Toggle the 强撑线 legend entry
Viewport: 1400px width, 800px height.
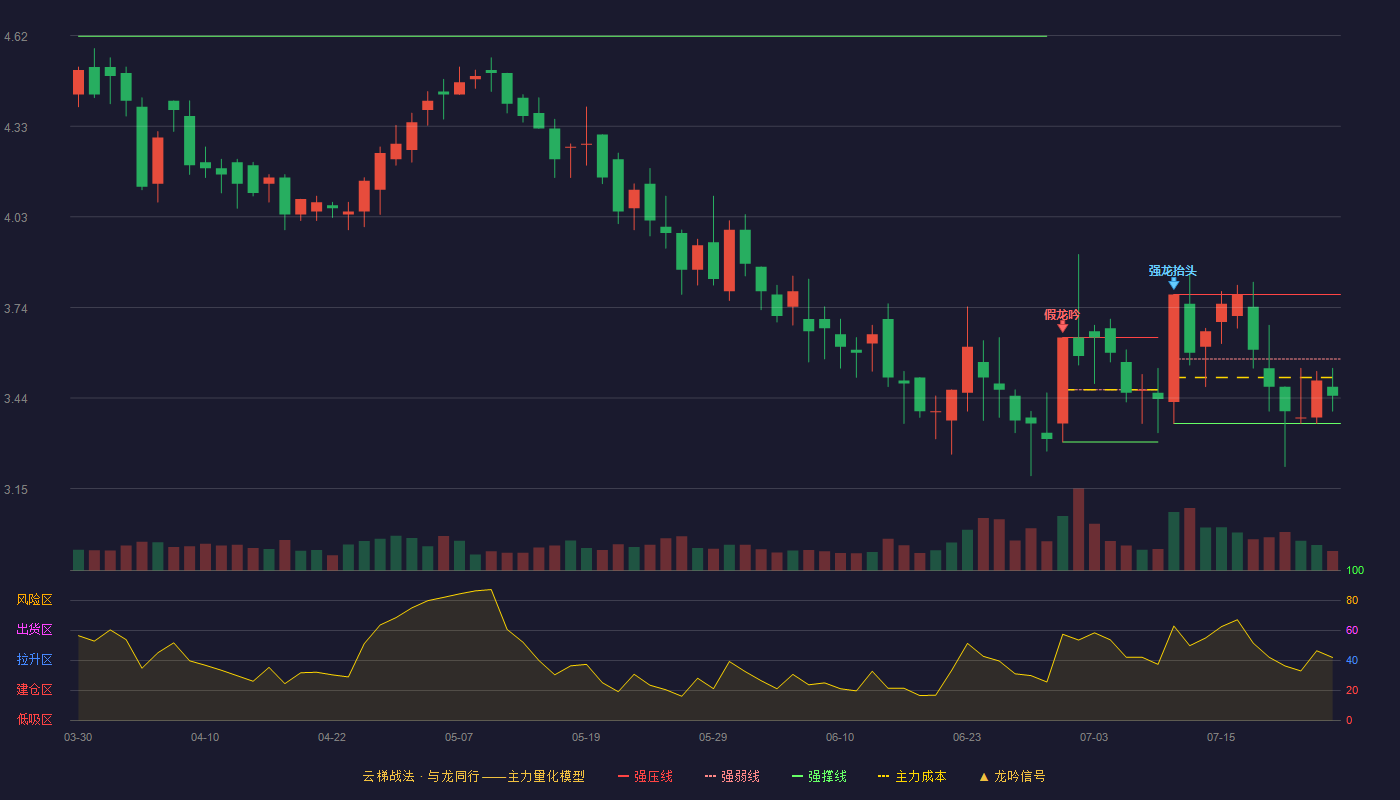tap(819, 776)
